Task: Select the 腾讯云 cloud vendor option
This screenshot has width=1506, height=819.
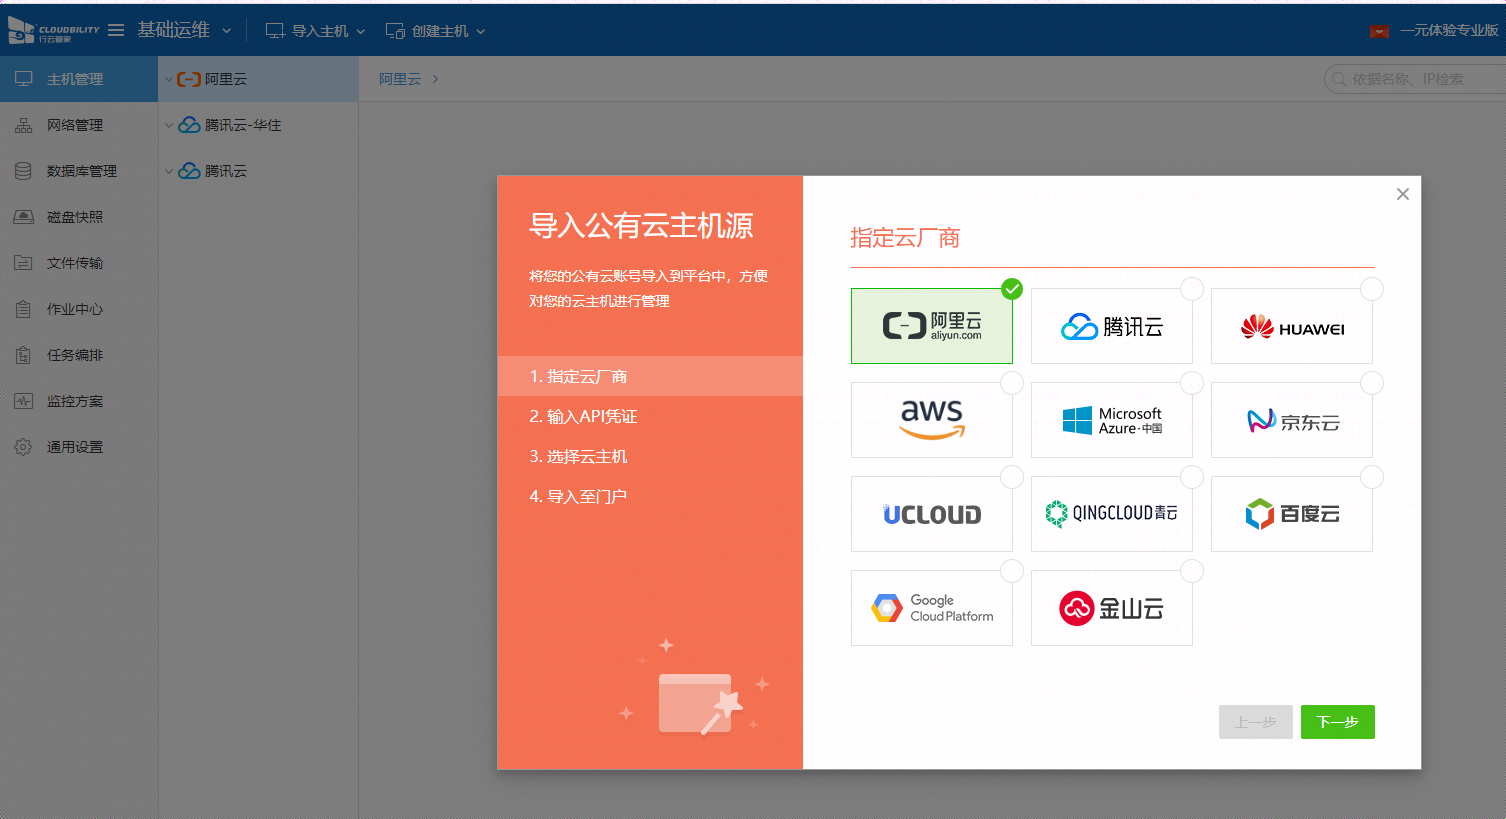Action: (x=1111, y=325)
